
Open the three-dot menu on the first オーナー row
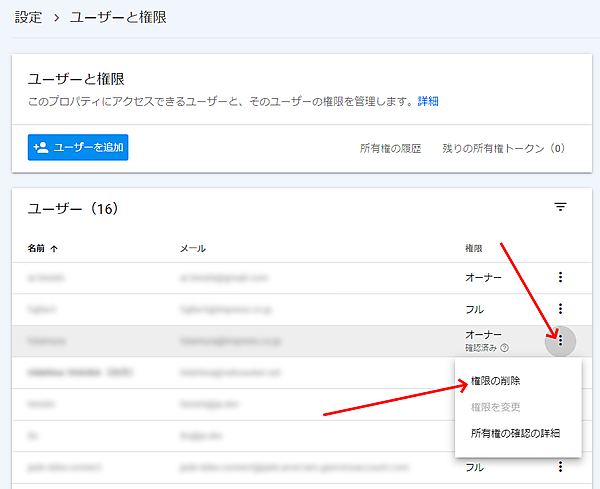pyautogui.click(x=561, y=277)
